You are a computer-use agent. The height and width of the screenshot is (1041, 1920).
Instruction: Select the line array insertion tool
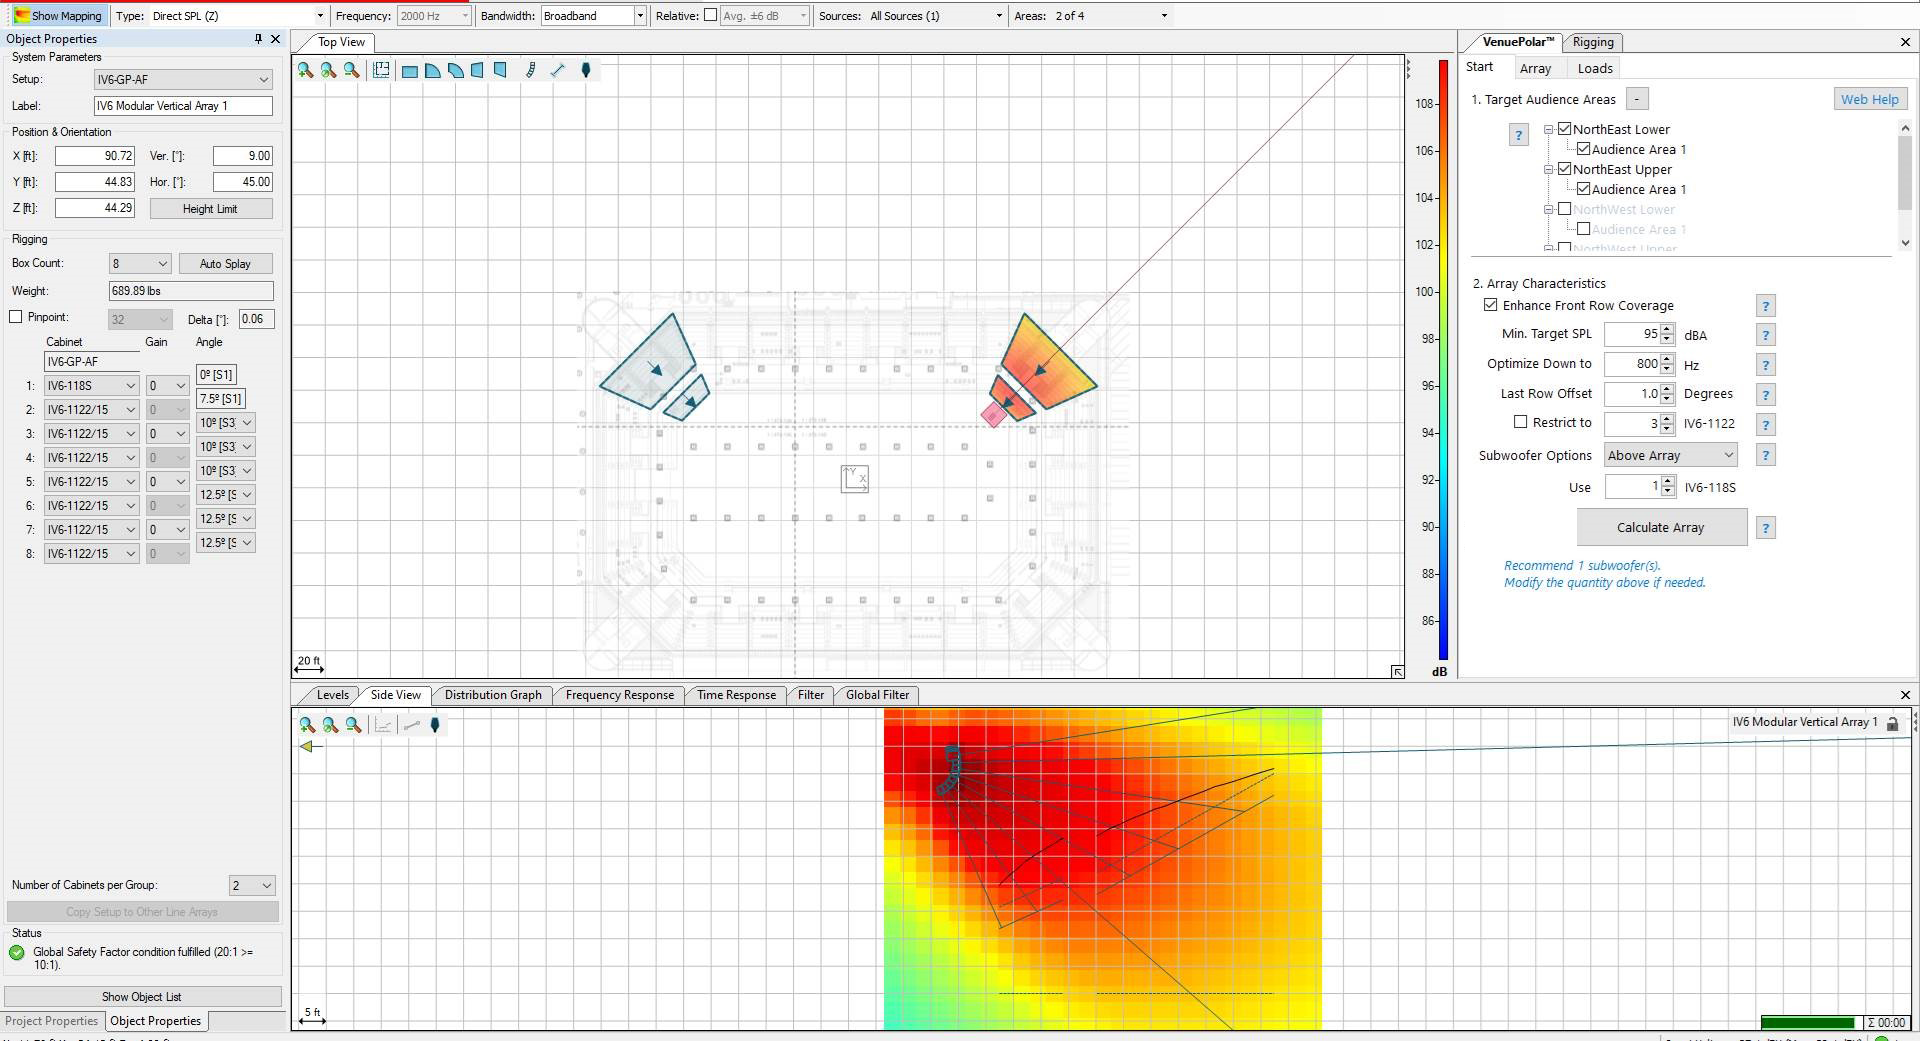pos(531,70)
